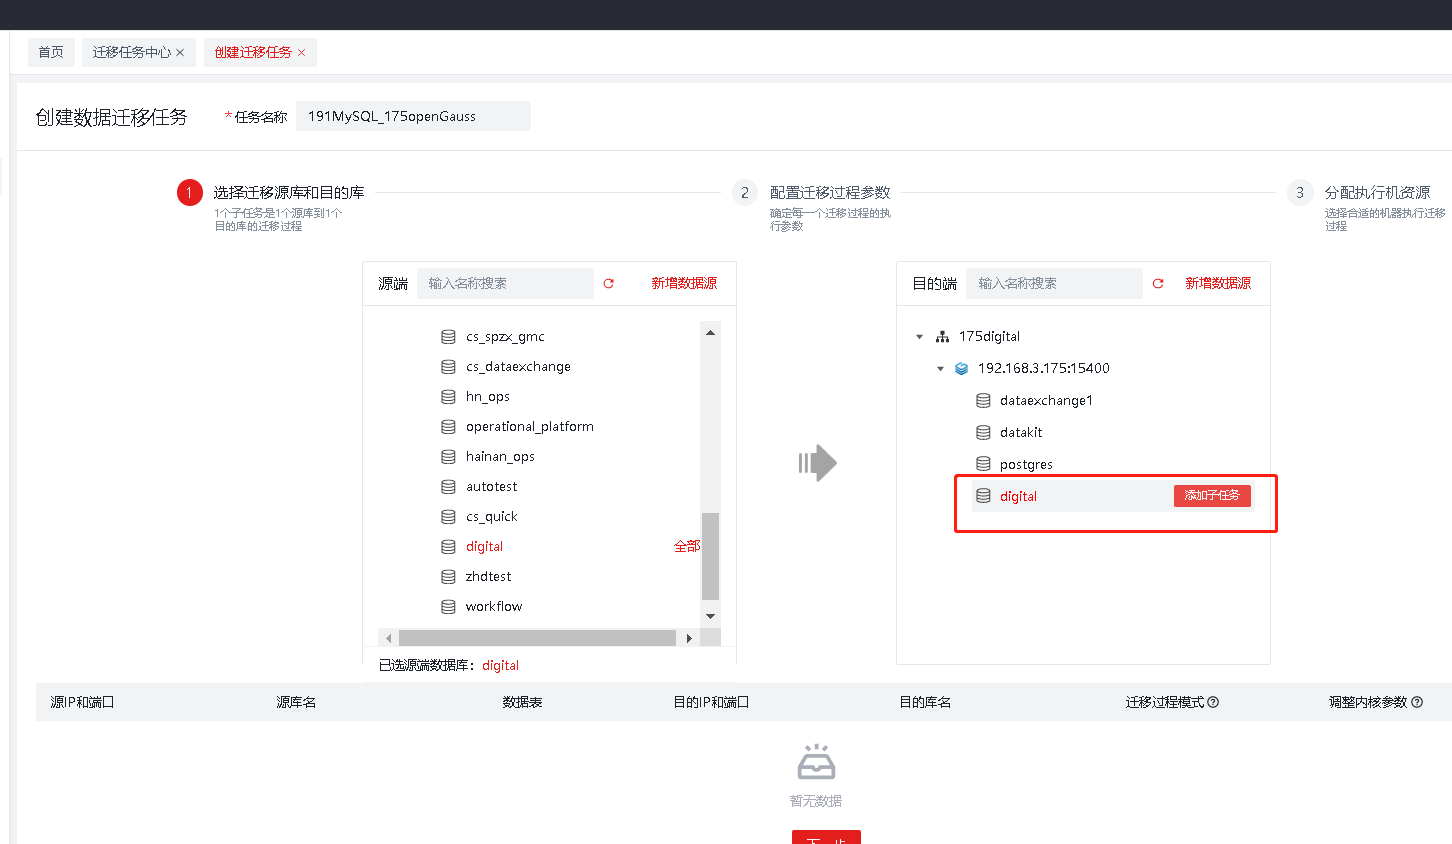Click the 数据表 column header
1452x844 pixels.
[x=522, y=703]
